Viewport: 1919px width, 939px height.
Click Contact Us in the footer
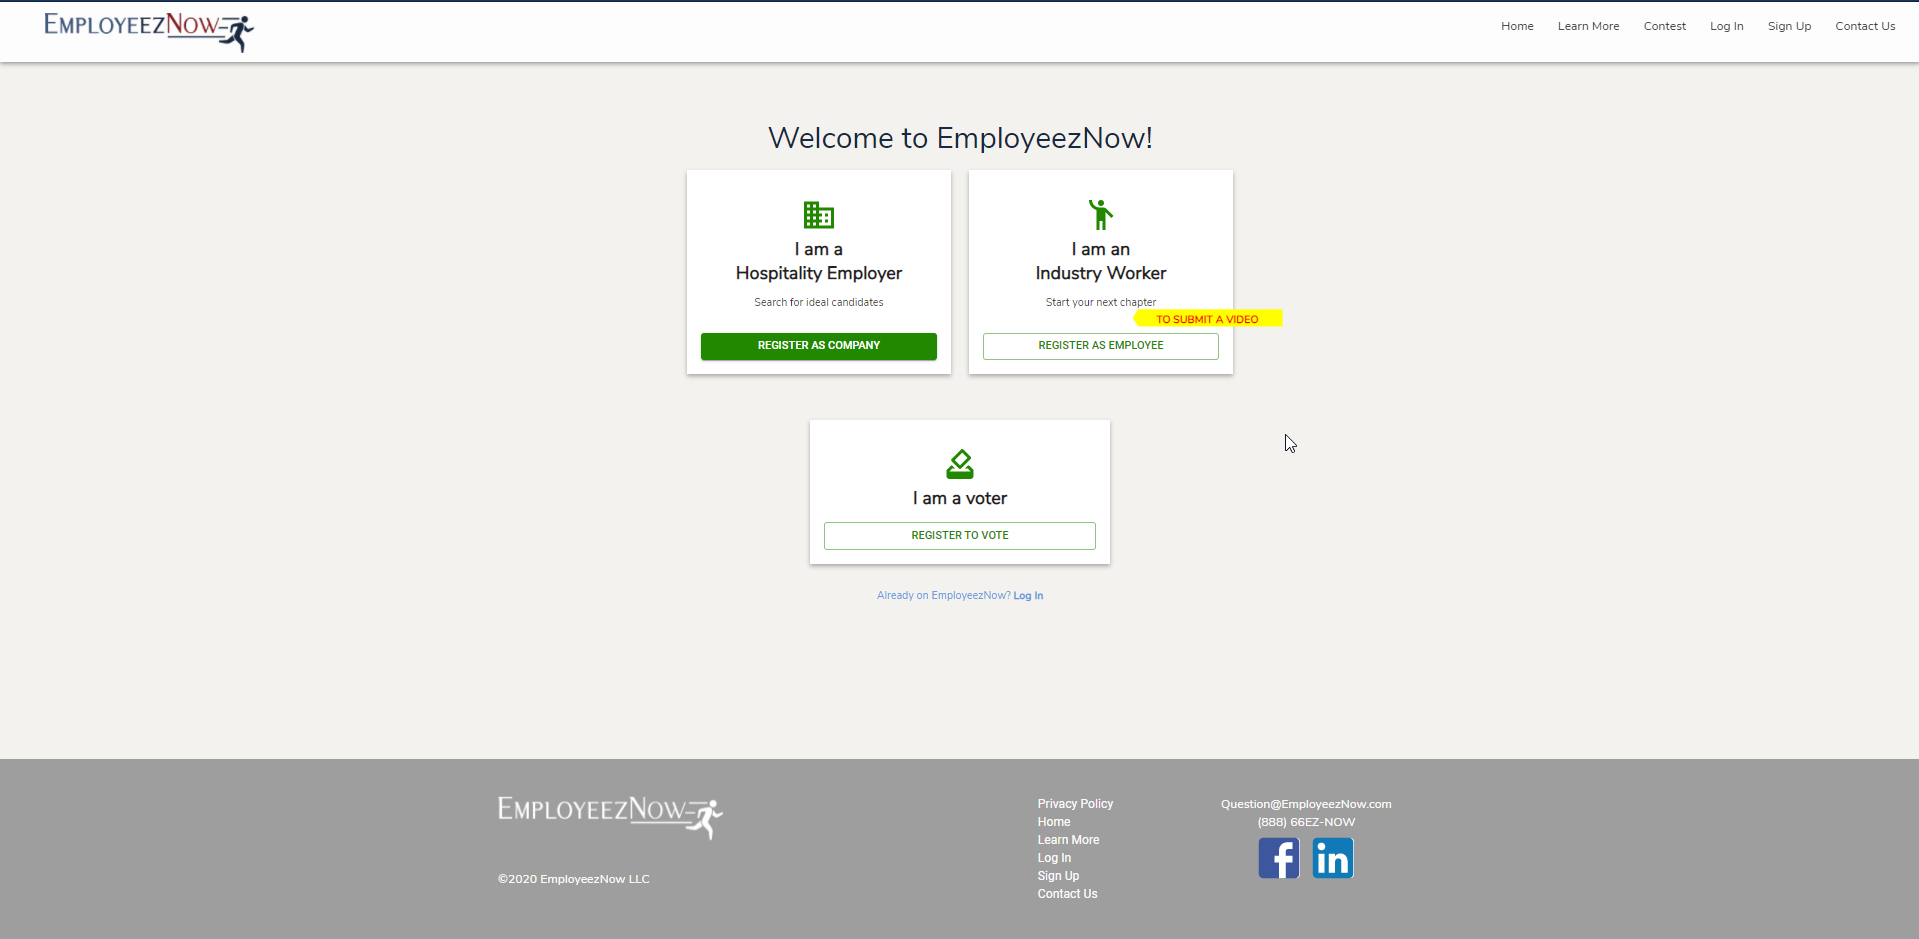1067,894
